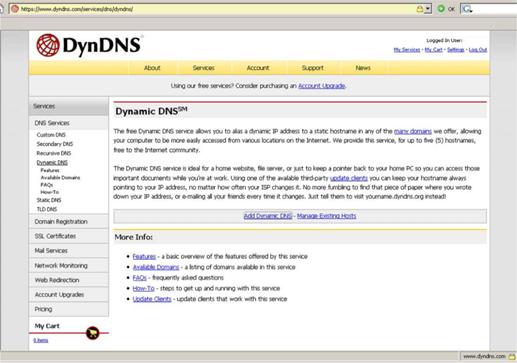Click the Log Out link
The image size is (517, 363).
tap(478, 50)
